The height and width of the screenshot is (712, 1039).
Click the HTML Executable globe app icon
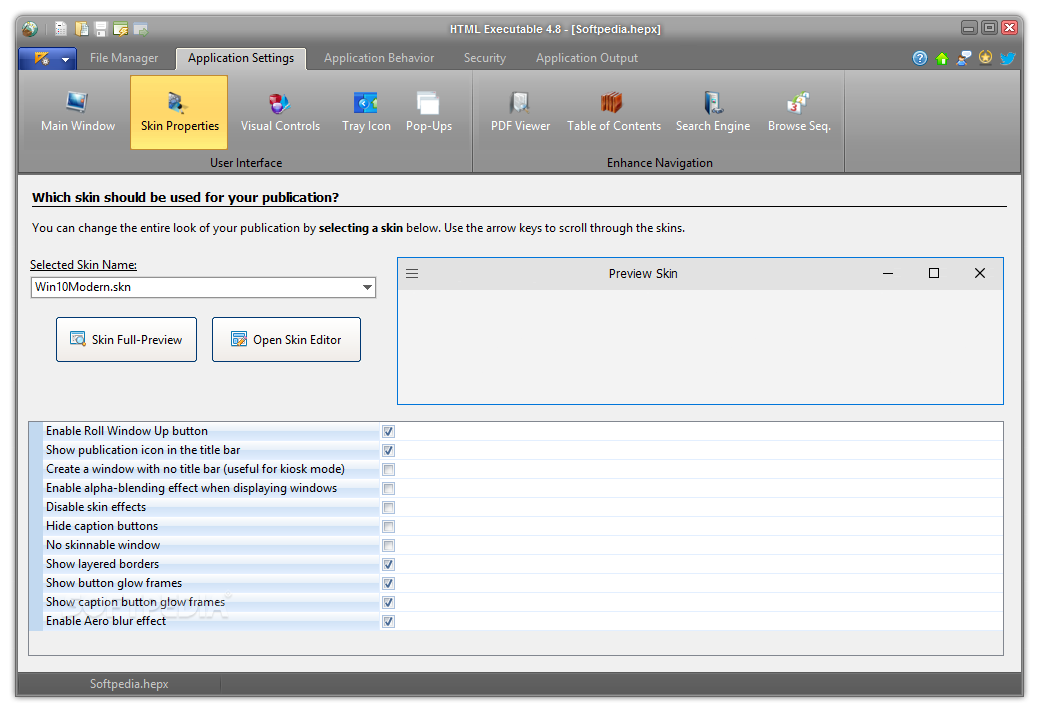coord(29,29)
